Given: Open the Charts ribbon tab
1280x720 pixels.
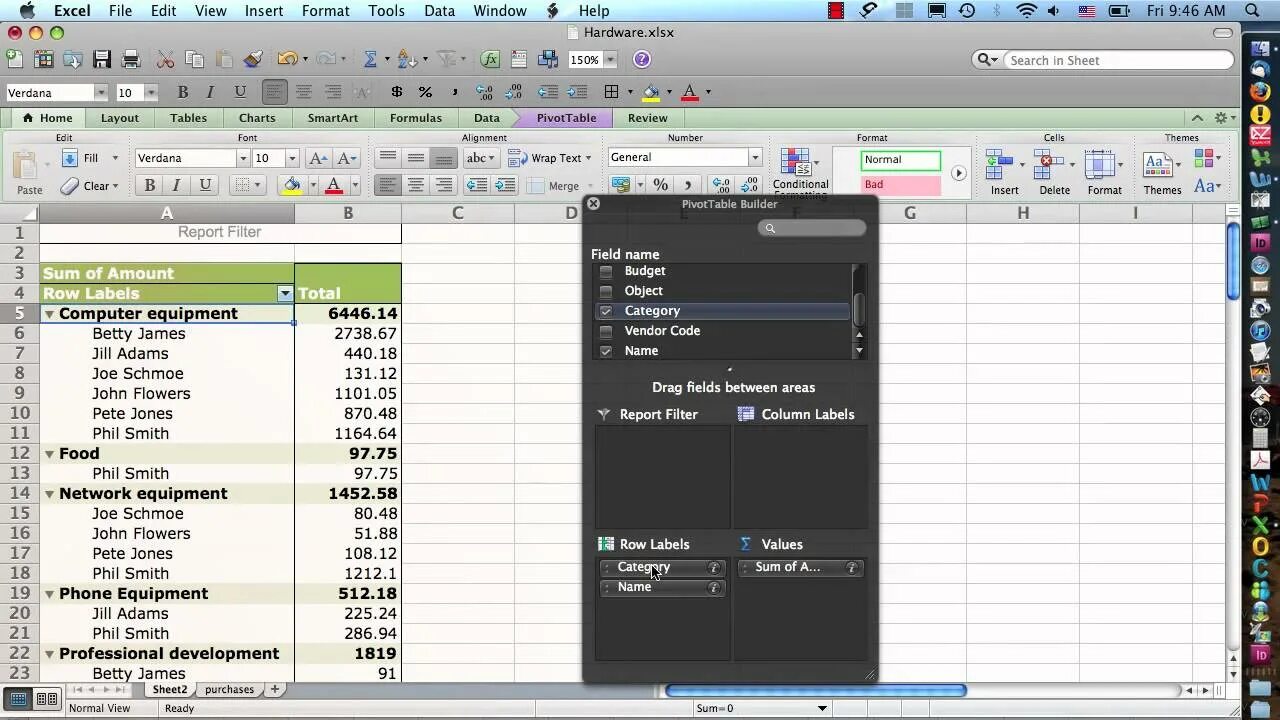Looking at the screenshot, I should [x=257, y=118].
